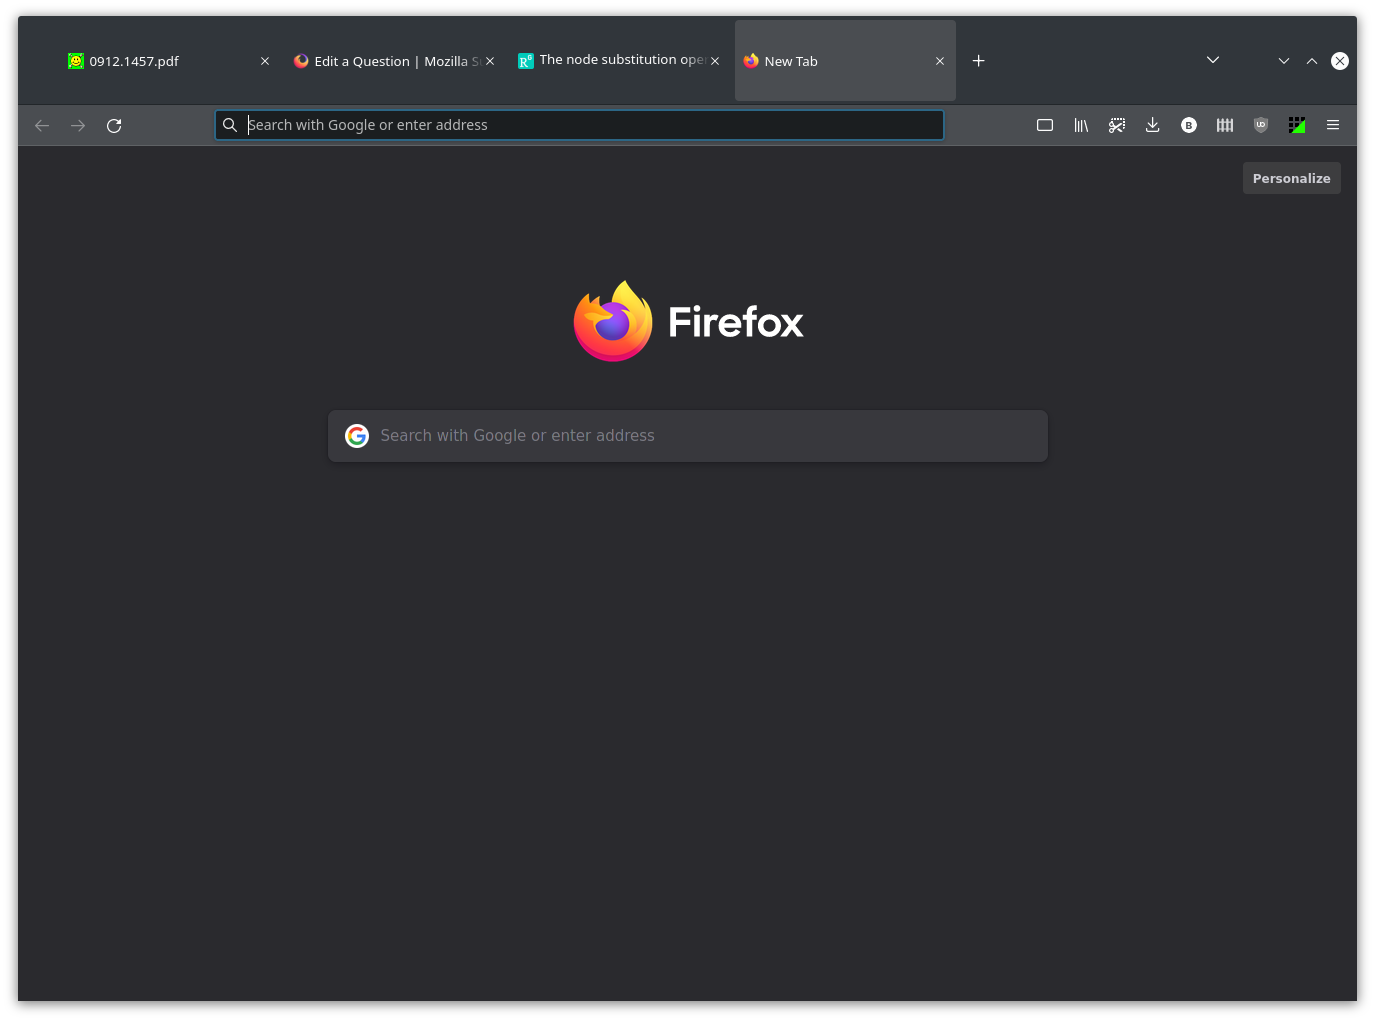1375x1021 pixels.
Task: Click the Firefox logo
Action: [x=688, y=321]
